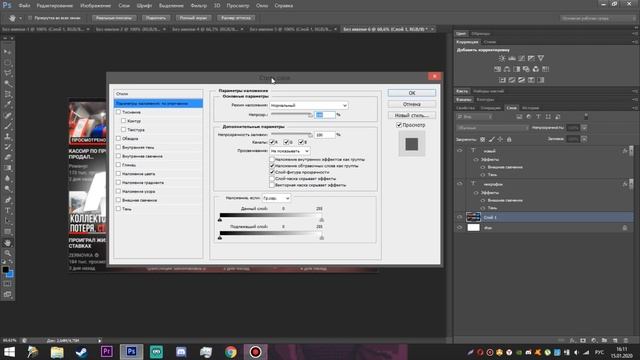Open the layer filter kind dropdown

coord(474,117)
